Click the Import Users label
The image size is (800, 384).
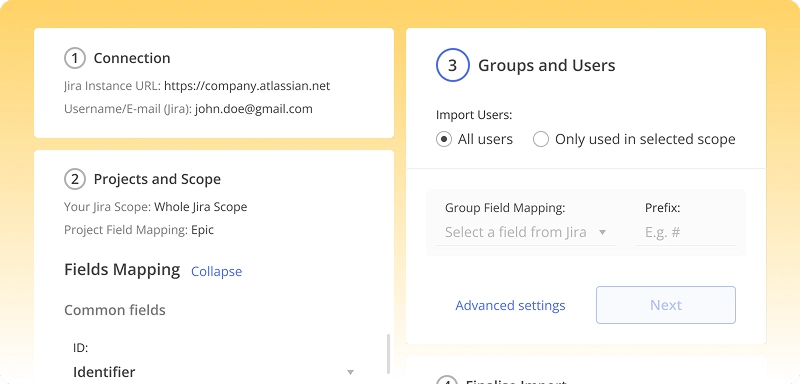(474, 115)
